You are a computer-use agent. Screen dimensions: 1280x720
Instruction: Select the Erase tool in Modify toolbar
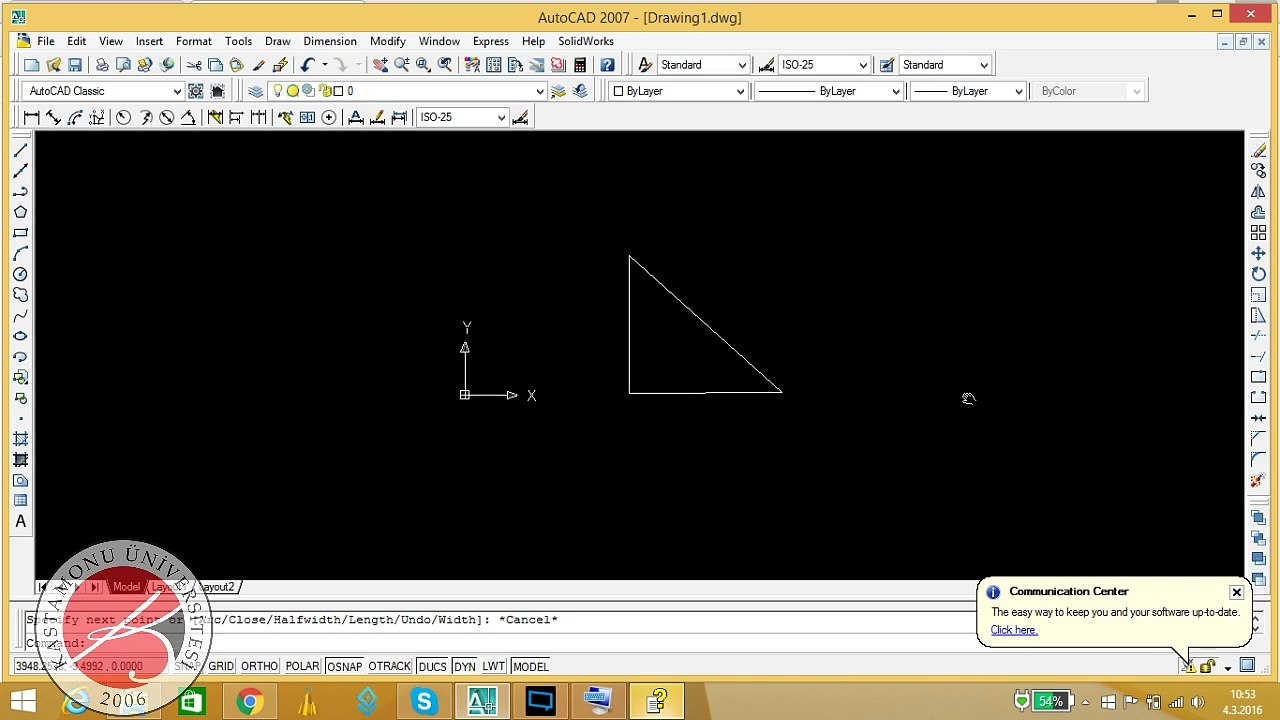pos(1258,150)
